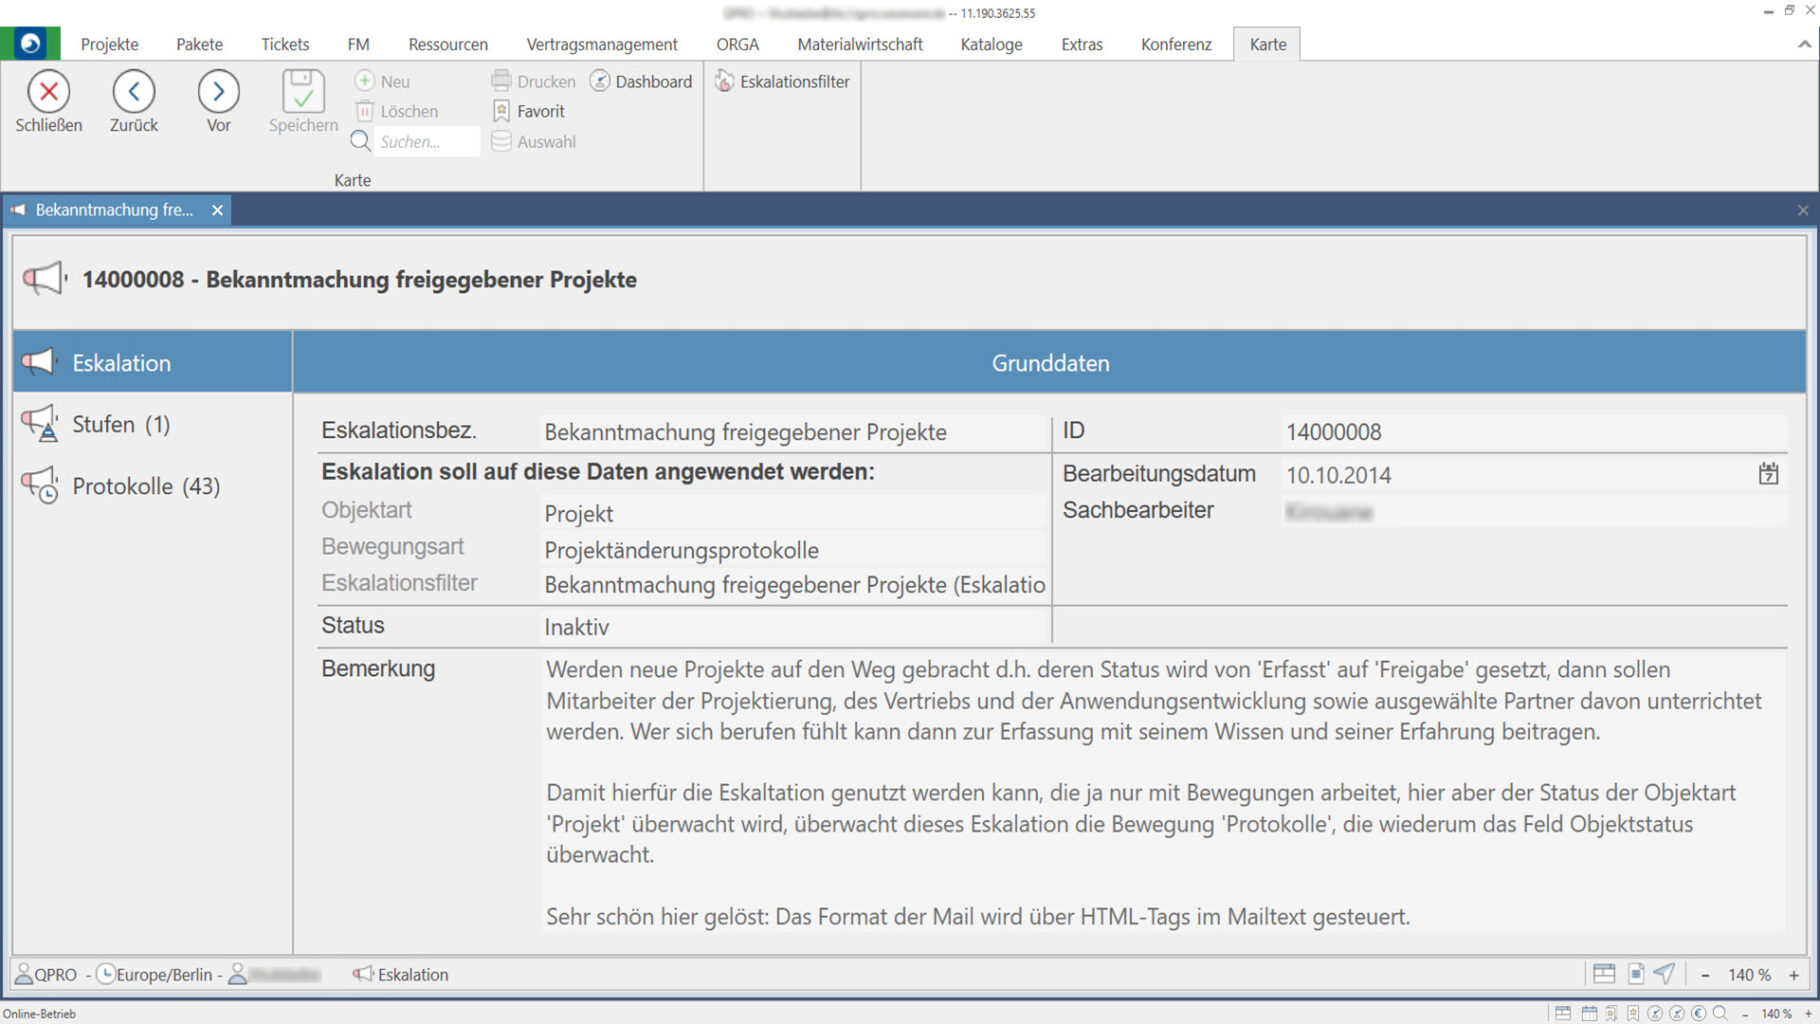Image resolution: width=1820 pixels, height=1024 pixels.
Task: Switch to the Materialwirtschaft tab
Action: 859,44
